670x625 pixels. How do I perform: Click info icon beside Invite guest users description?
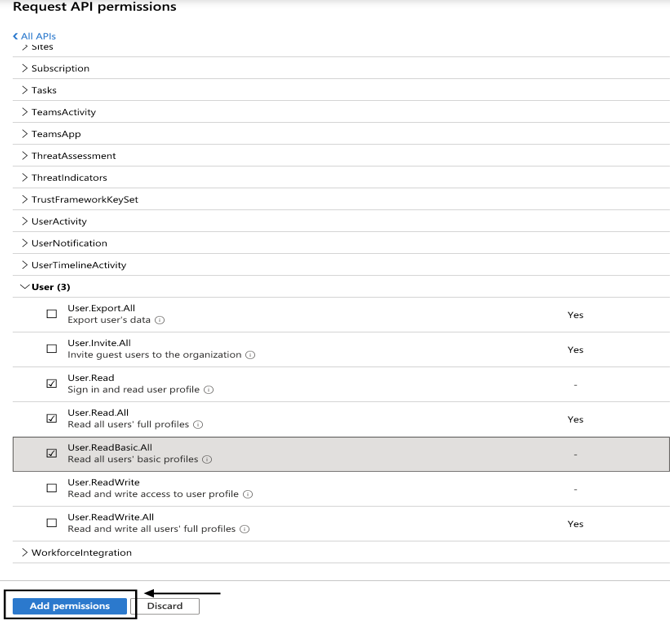250,355
